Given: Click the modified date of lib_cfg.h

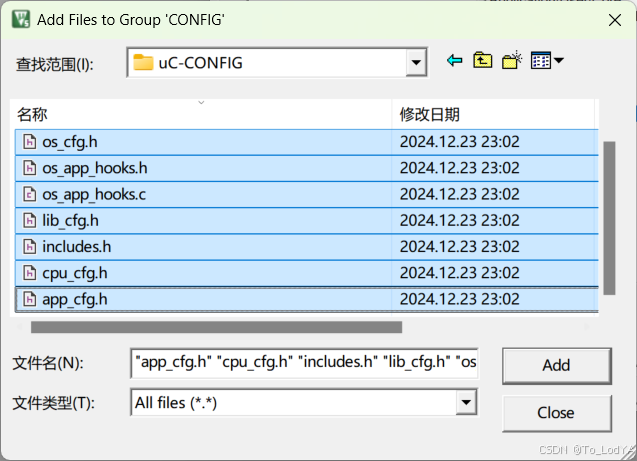Looking at the screenshot, I should click(459, 220).
